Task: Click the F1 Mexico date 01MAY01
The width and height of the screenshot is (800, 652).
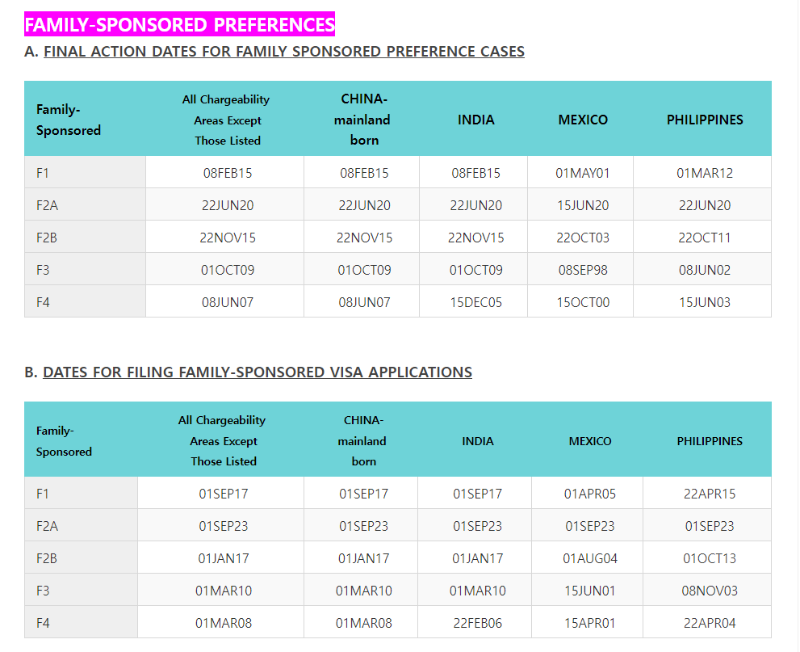Action: (x=582, y=173)
